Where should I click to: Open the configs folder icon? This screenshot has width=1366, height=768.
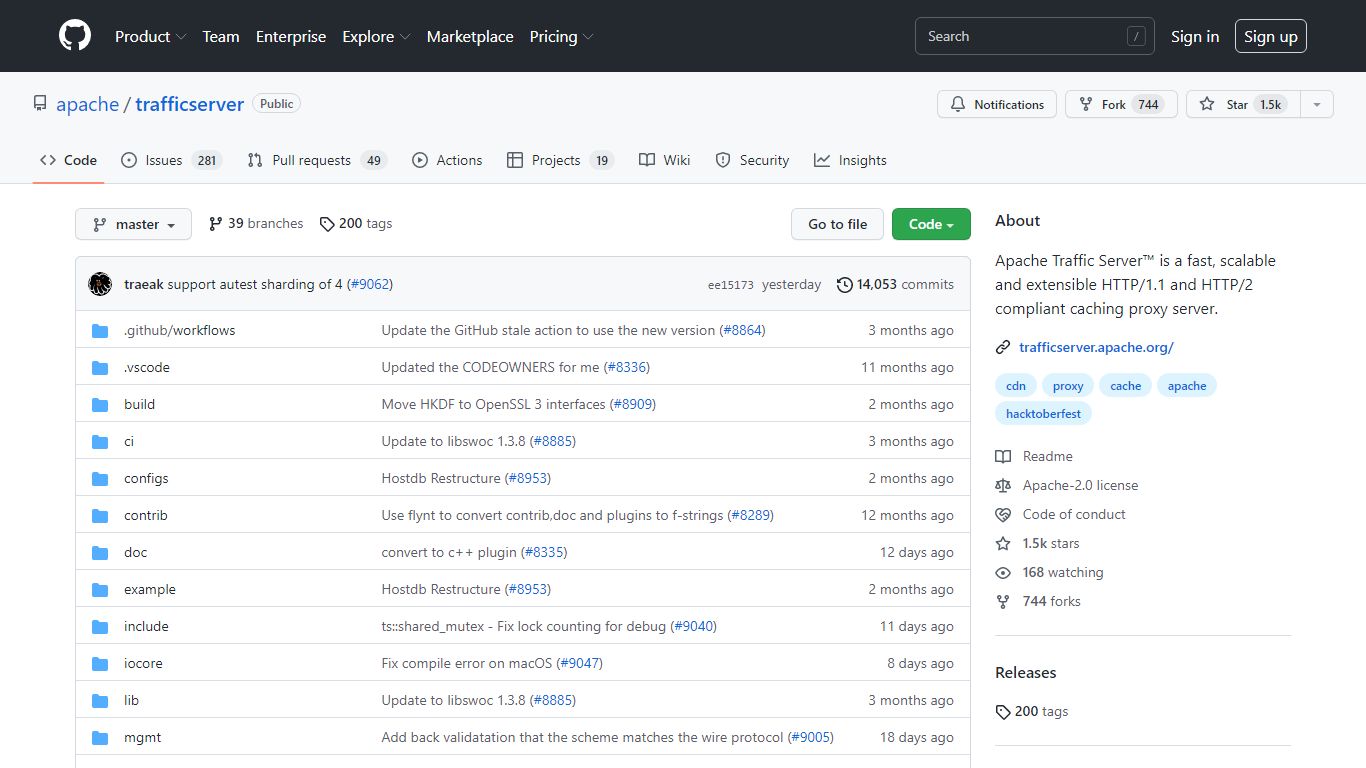[100, 478]
